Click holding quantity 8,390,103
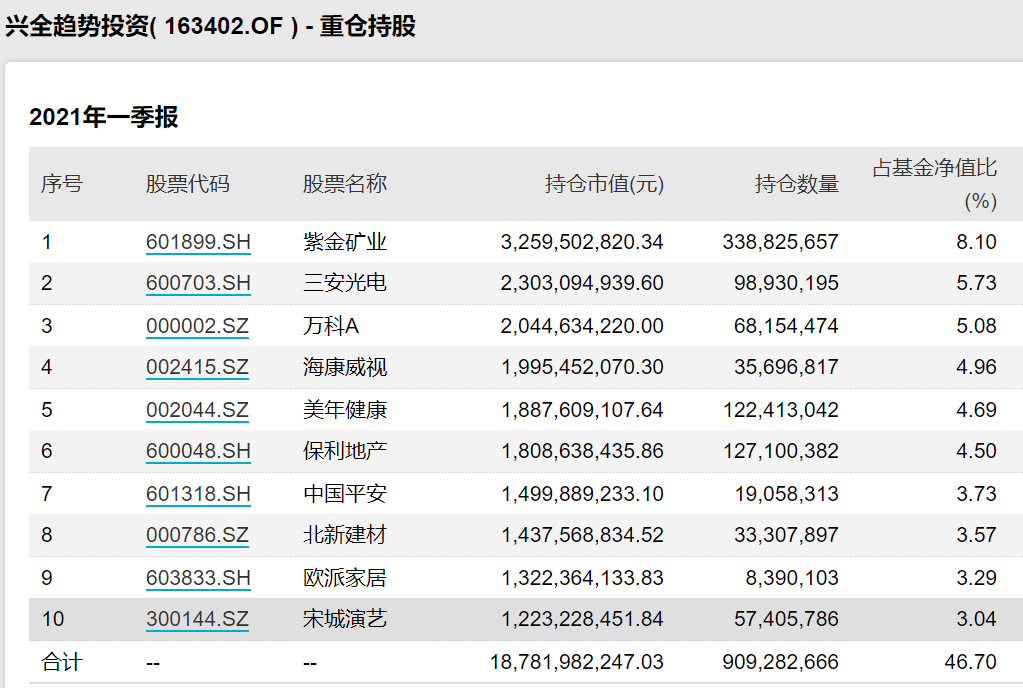Viewport: 1023px width, 688px height. pos(792,578)
